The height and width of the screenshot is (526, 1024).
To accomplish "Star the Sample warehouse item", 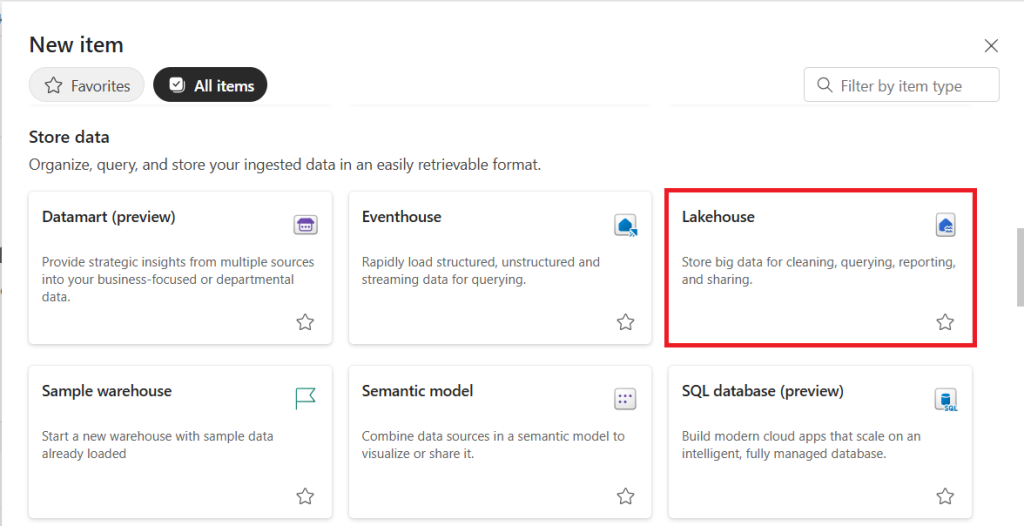I will [305, 497].
